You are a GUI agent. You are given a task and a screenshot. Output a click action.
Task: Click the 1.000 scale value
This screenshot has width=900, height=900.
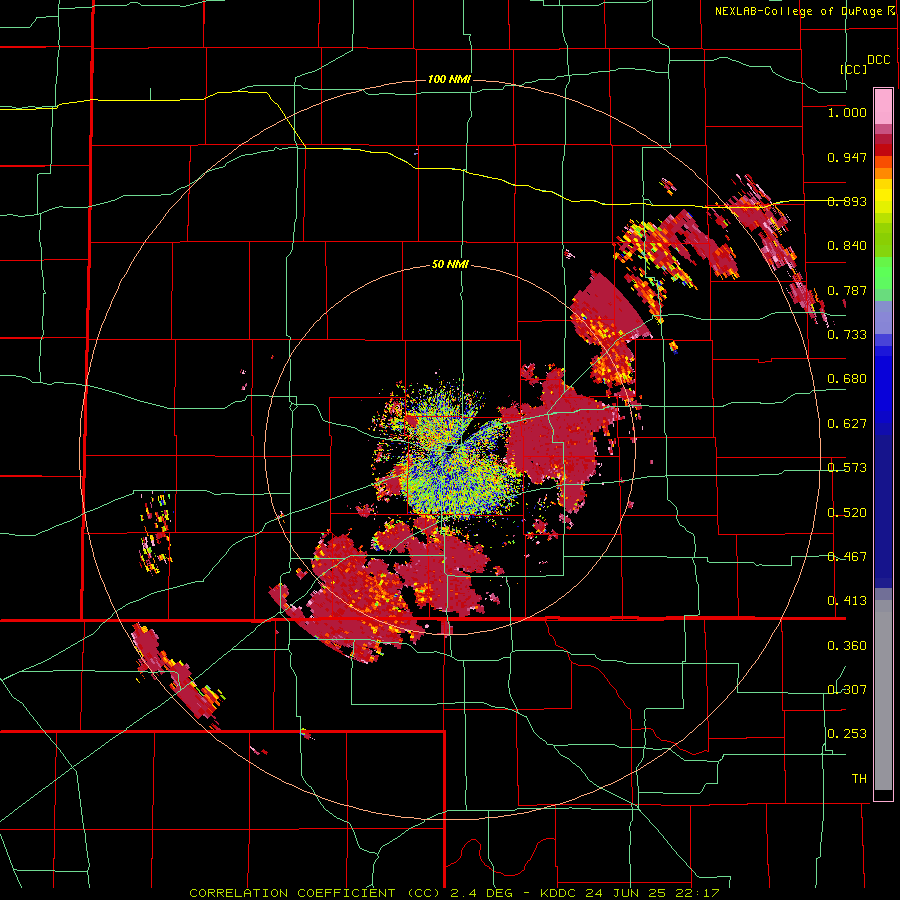[x=847, y=112]
